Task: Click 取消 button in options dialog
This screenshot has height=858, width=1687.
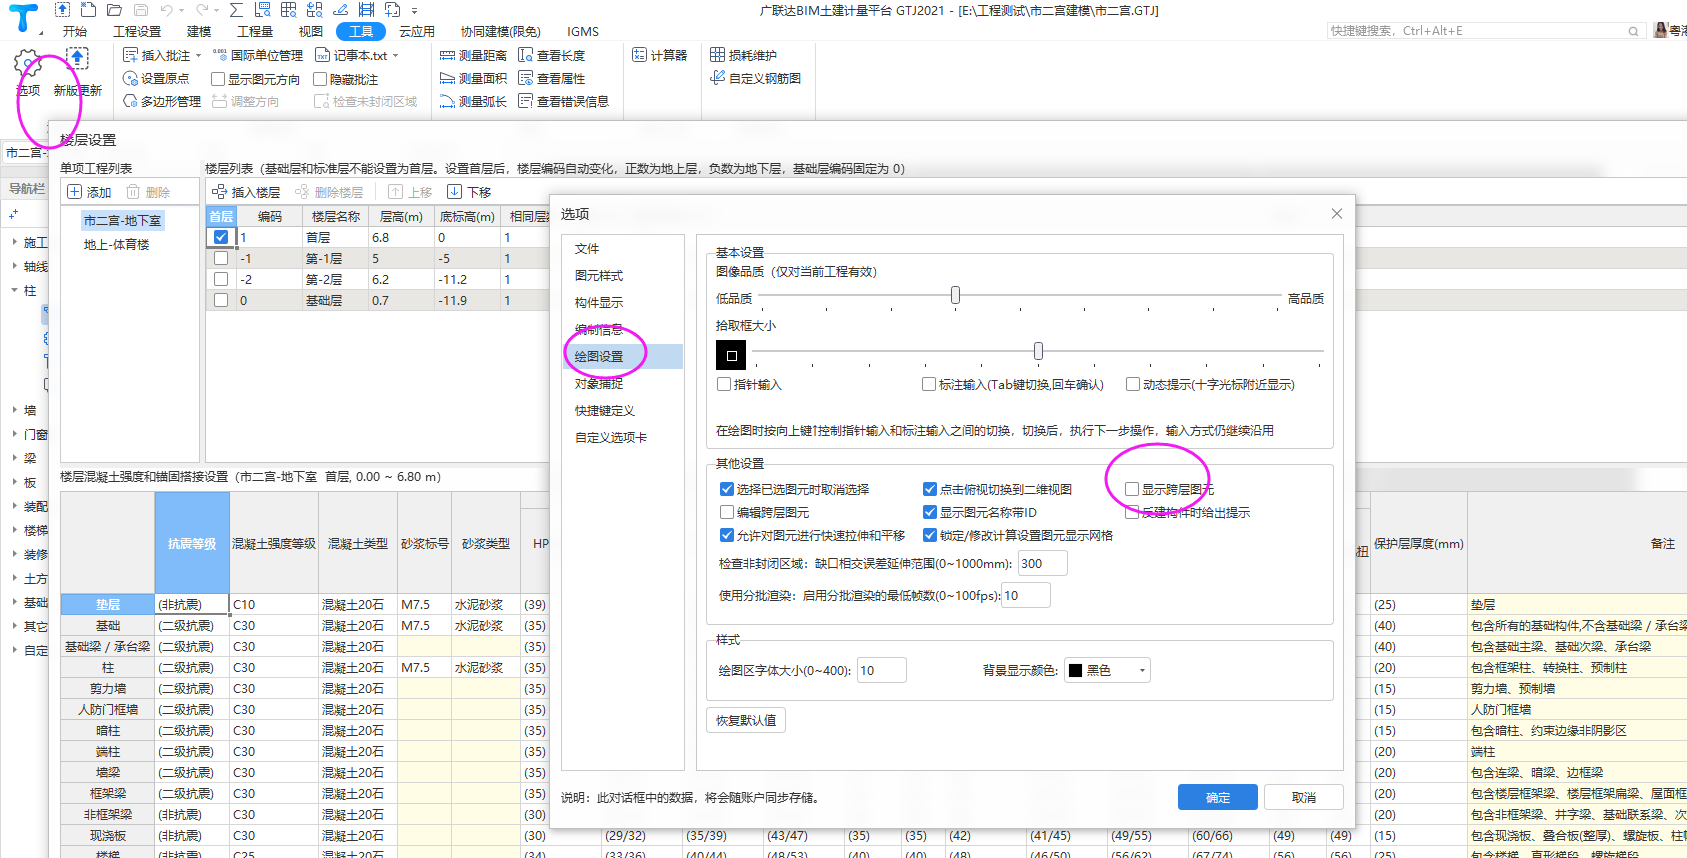Action: 1304,797
